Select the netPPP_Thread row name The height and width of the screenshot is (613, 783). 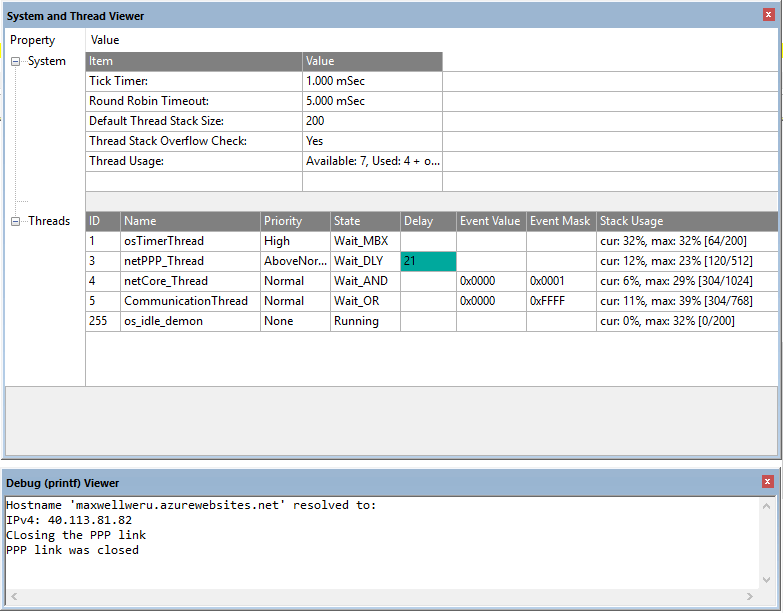tap(163, 261)
